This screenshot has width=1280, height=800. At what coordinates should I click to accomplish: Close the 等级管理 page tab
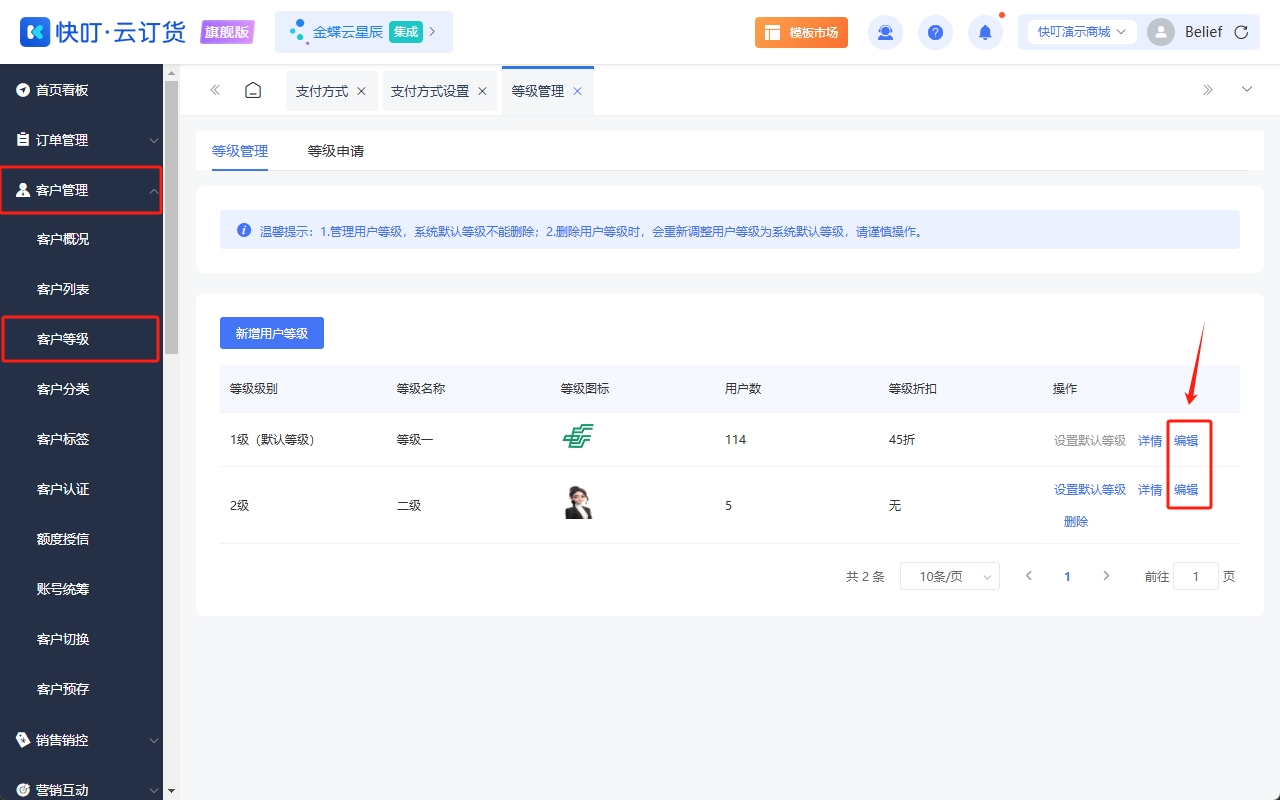(x=577, y=91)
